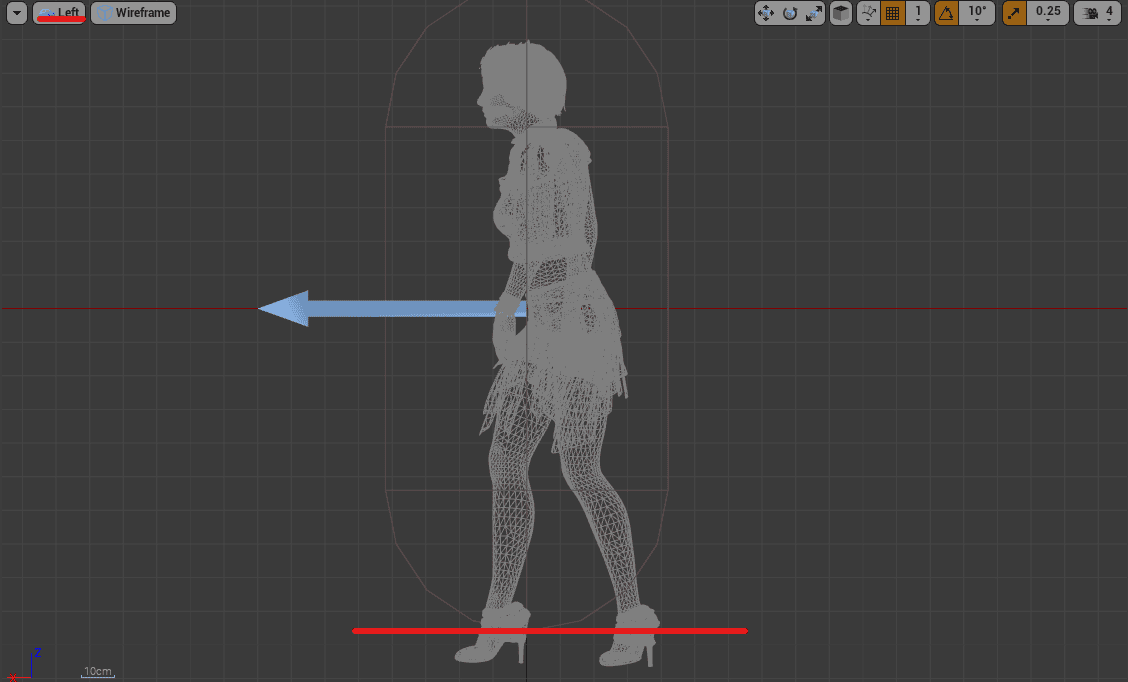Open the grid snap size dropdown
Image resolution: width=1128 pixels, height=682 pixels.
point(917,13)
